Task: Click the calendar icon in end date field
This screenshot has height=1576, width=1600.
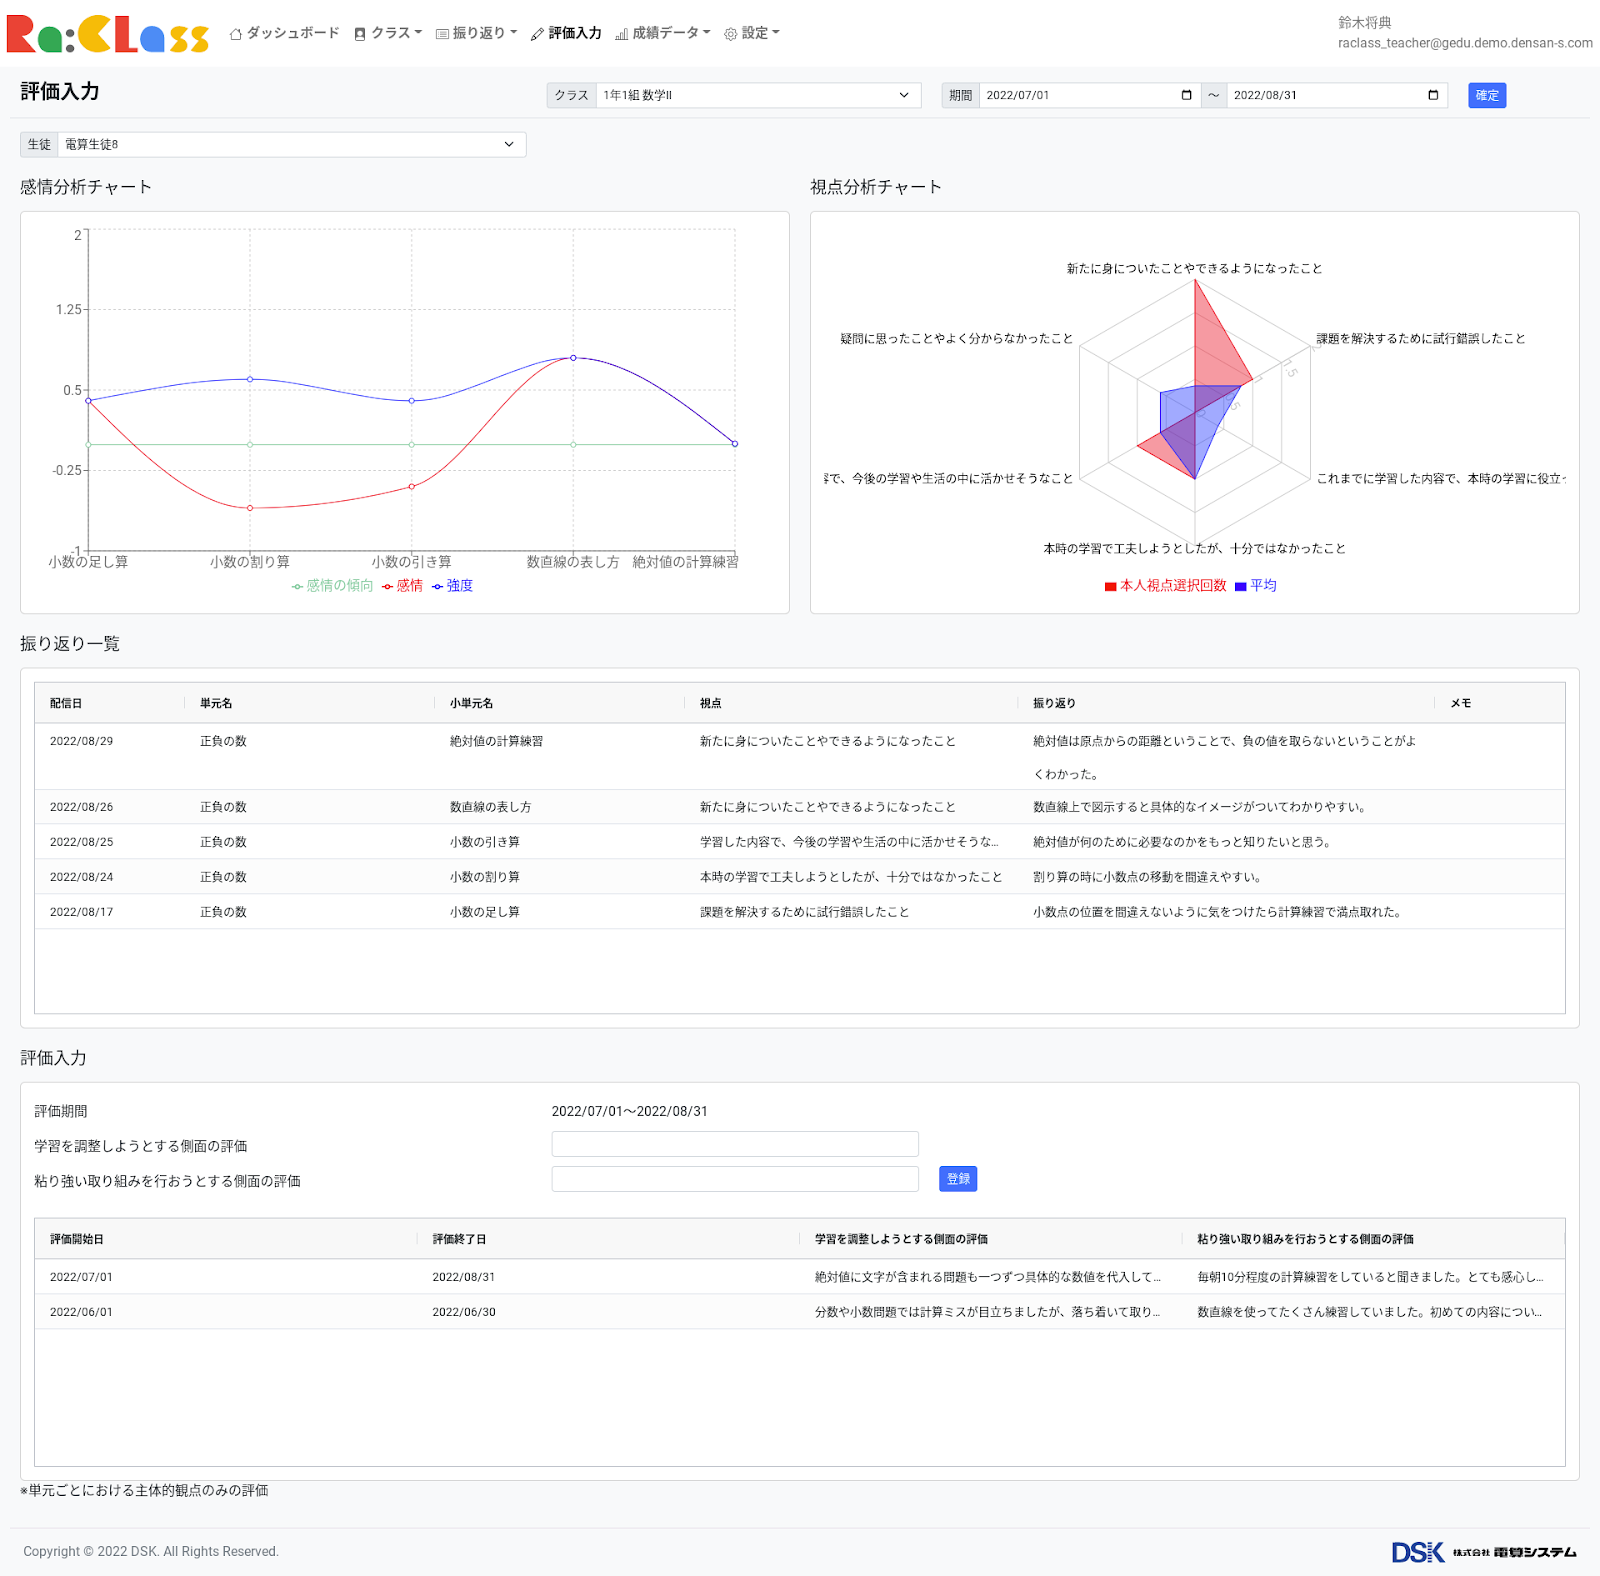Action: [1433, 95]
